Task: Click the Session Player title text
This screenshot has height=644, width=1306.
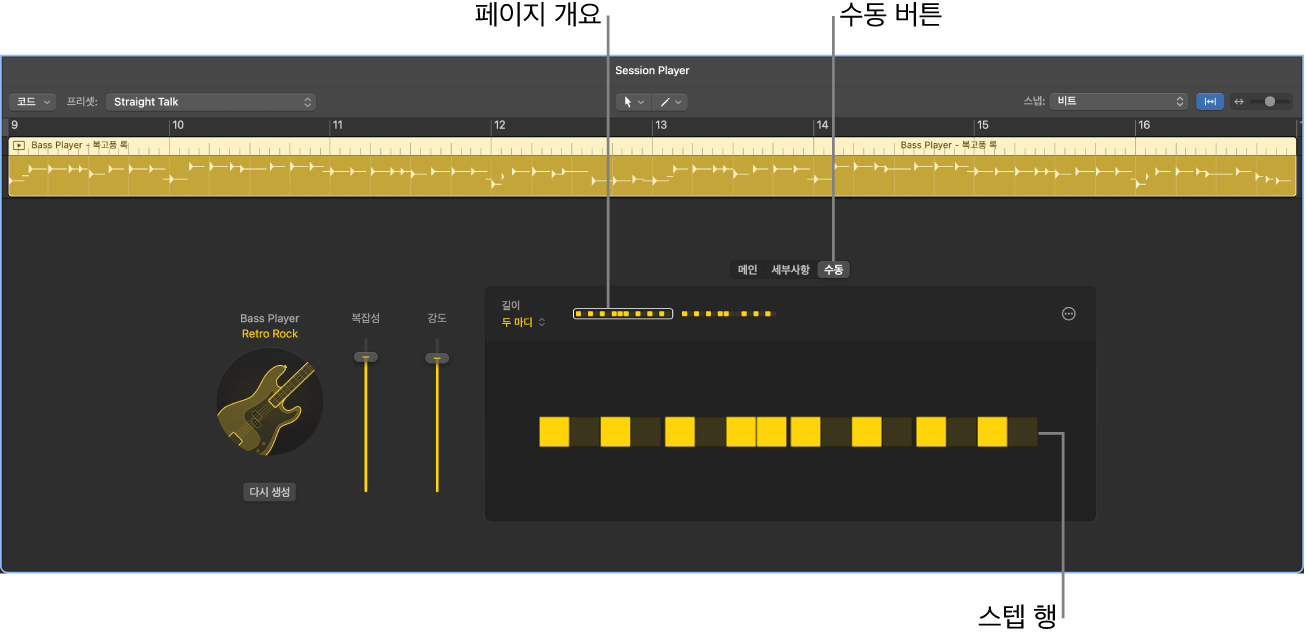Action: click(x=652, y=71)
